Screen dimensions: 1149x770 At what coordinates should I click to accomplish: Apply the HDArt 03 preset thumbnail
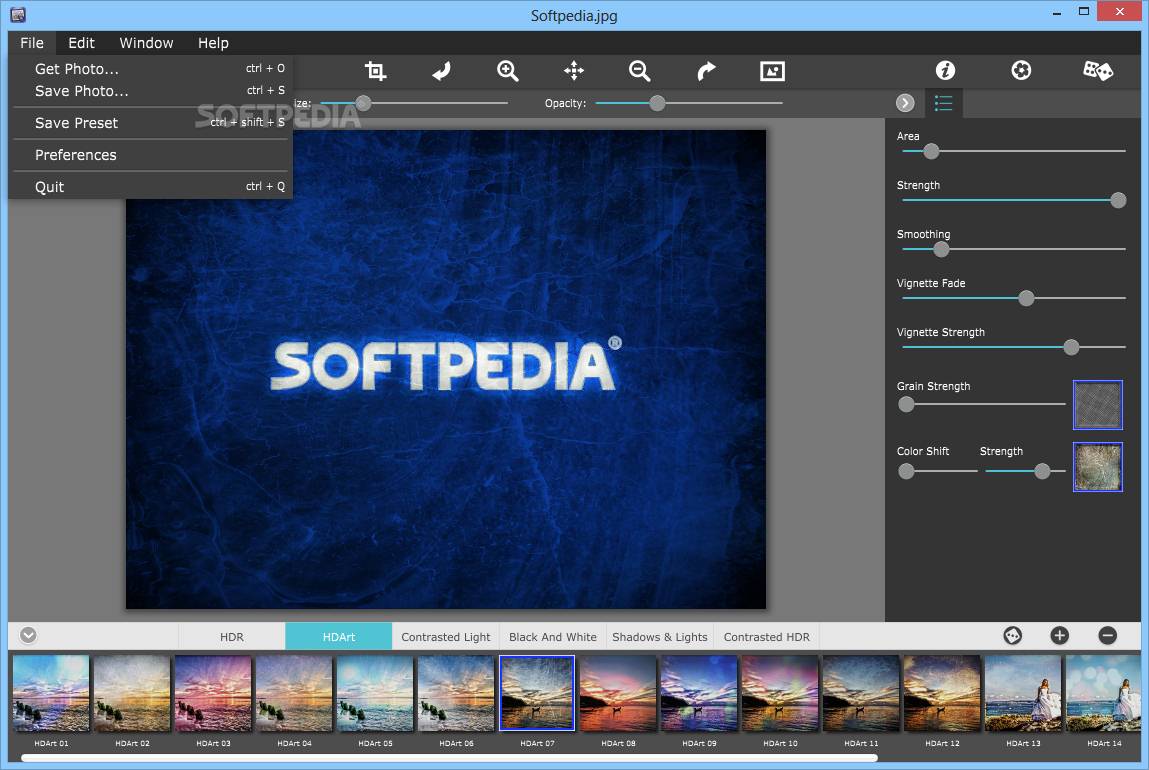[213, 694]
